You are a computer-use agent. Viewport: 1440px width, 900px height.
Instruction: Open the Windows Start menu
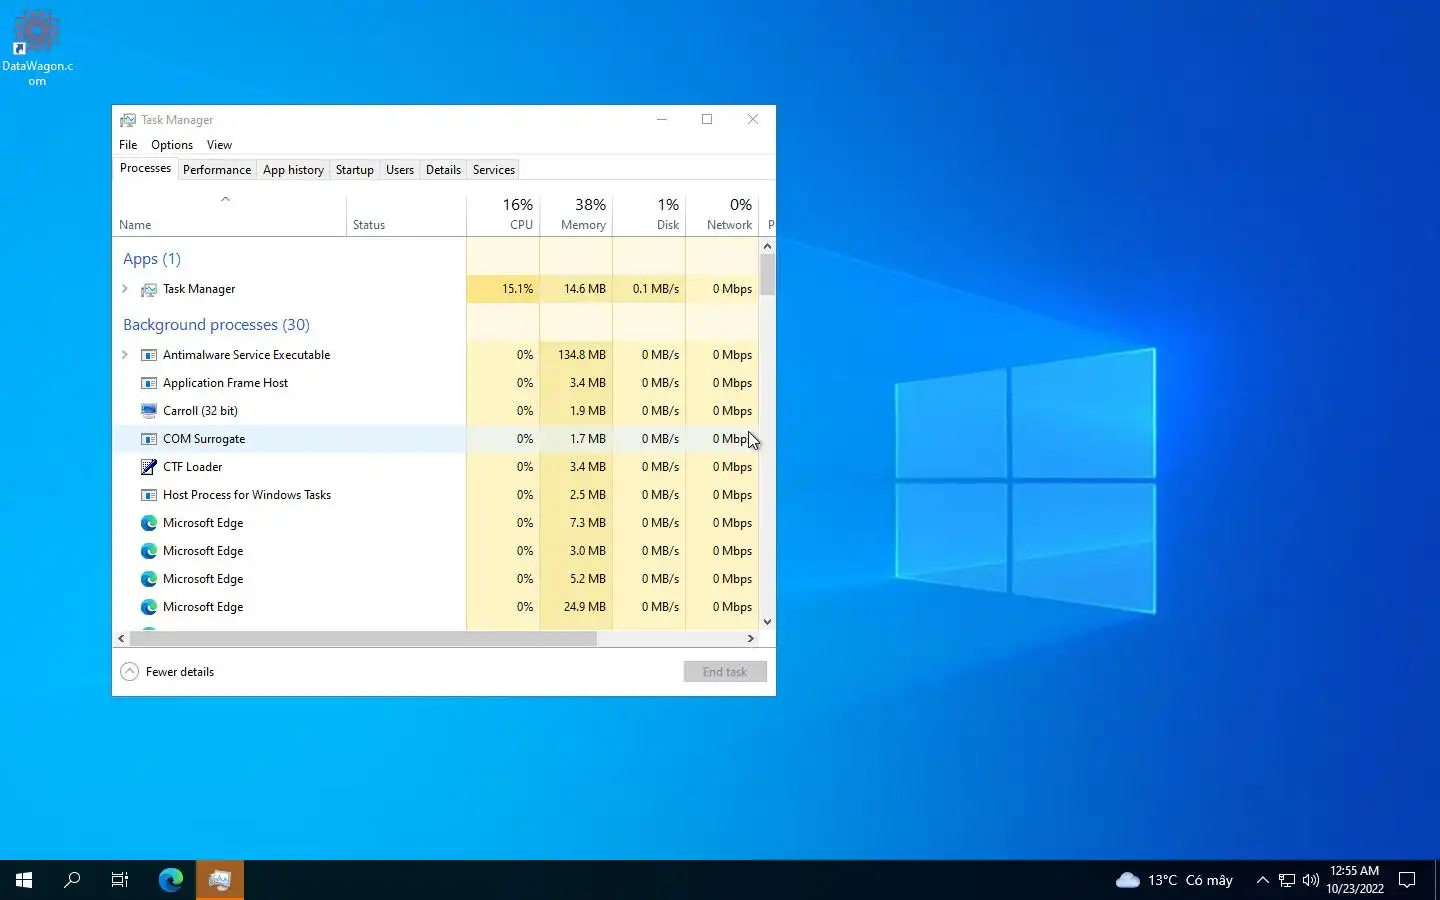pos(24,880)
